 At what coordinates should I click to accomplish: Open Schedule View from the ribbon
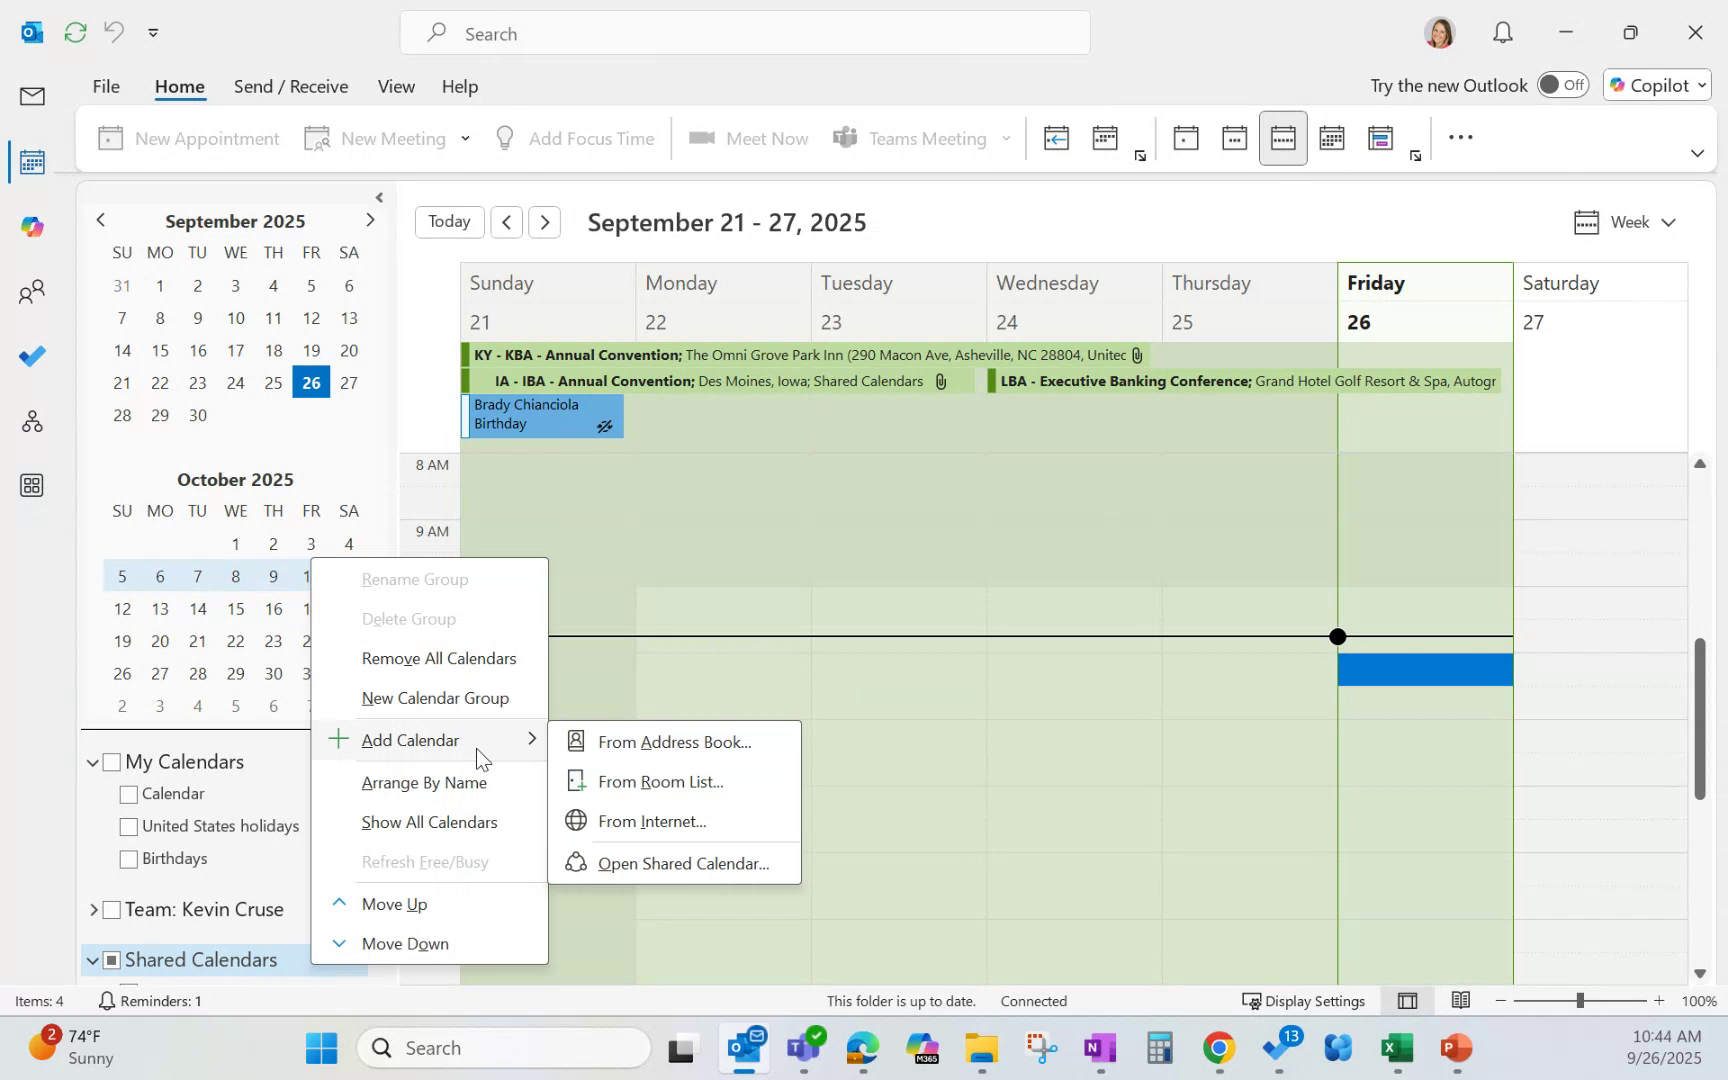[1380, 137]
